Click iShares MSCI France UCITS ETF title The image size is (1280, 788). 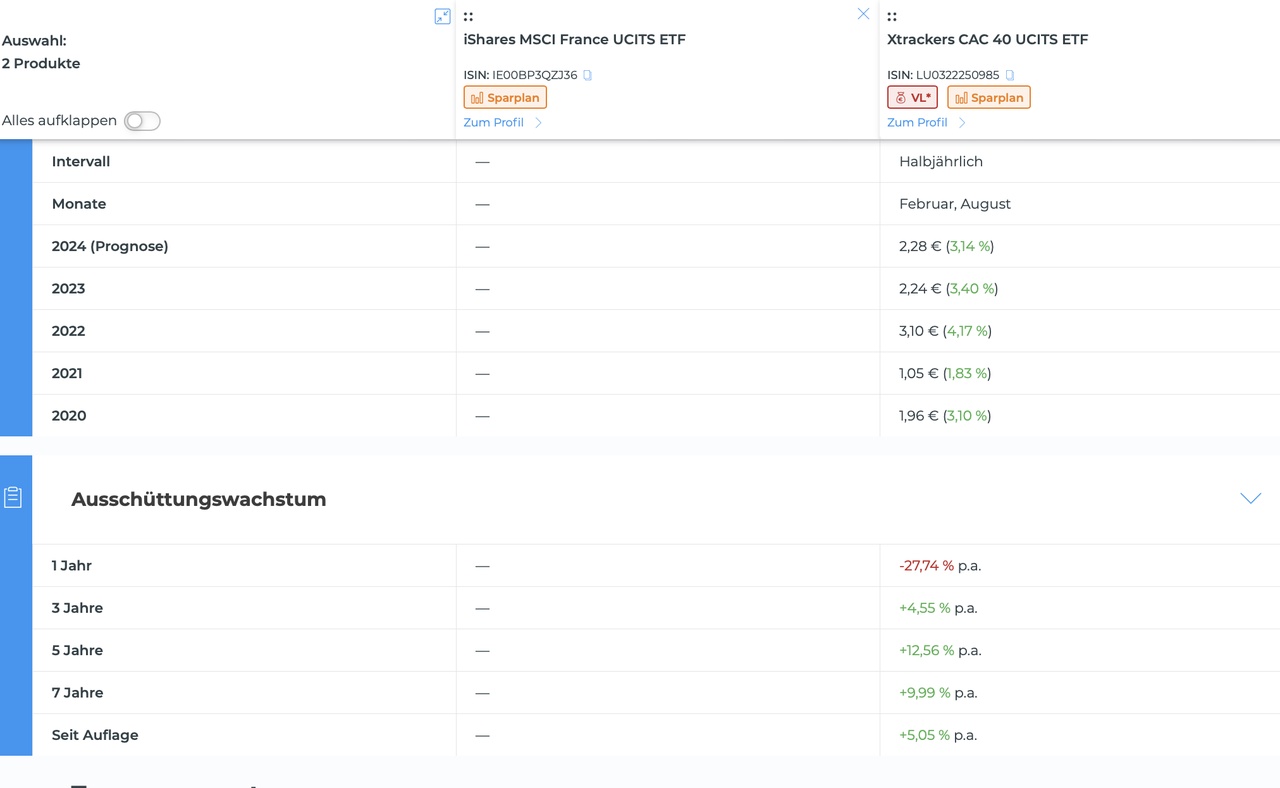pos(575,40)
